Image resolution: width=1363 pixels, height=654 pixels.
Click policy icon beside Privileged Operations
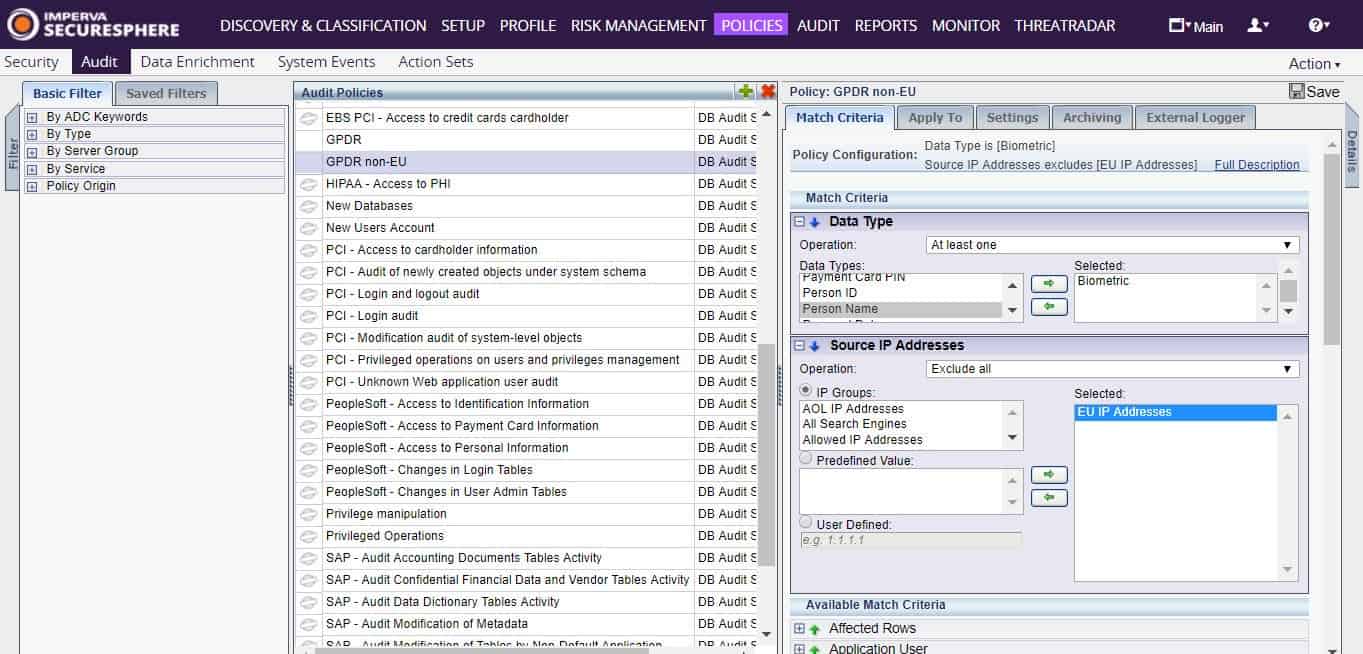309,536
